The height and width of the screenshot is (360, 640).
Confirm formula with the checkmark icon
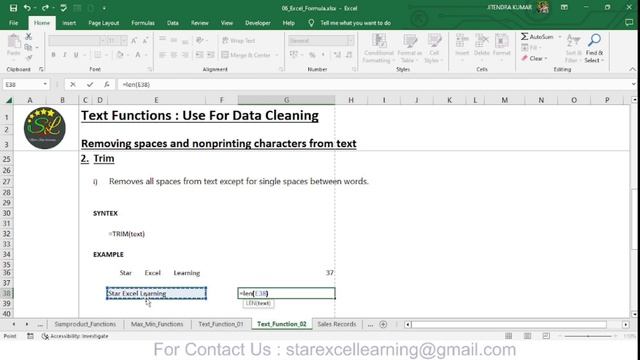[x=90, y=84]
